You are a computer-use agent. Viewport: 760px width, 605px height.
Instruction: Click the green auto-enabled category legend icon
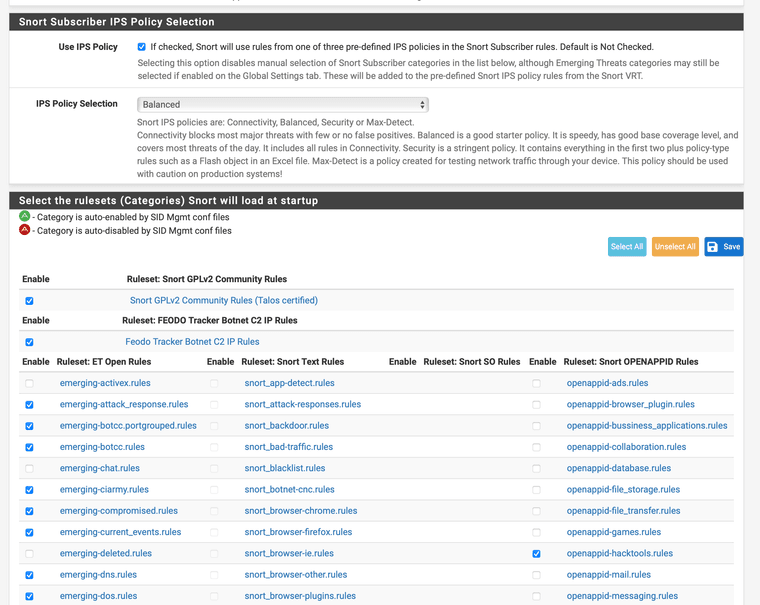coord(24,216)
